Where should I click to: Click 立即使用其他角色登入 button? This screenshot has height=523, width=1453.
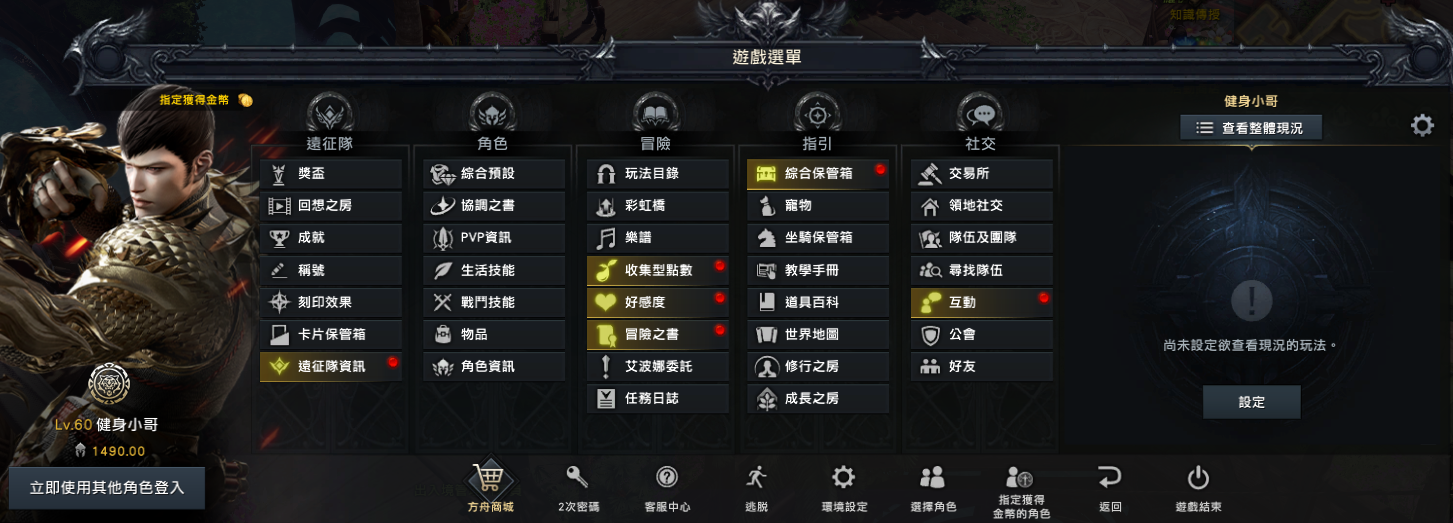107,488
